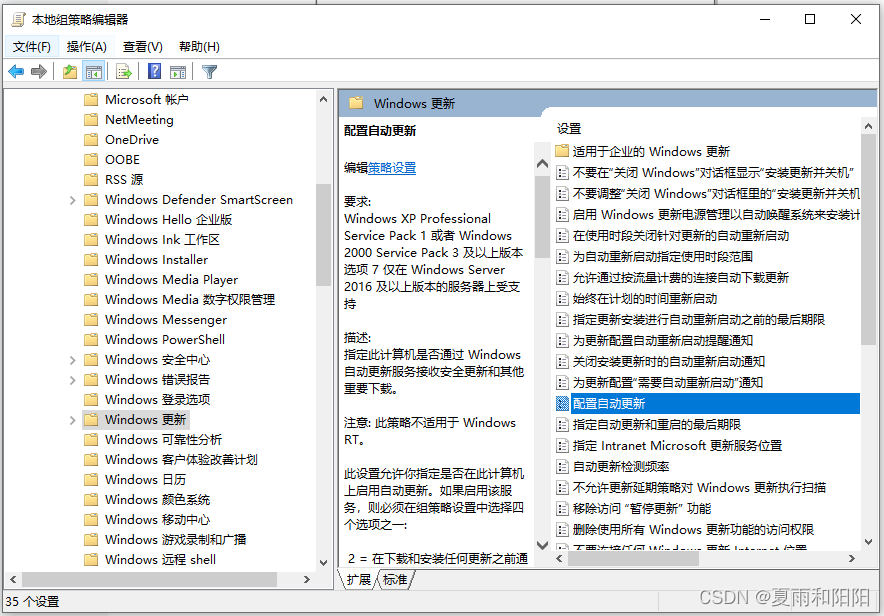Screen dimensions: 884x616
Task: Click the 策略设置 link
Action: pyautogui.click(x=392, y=168)
